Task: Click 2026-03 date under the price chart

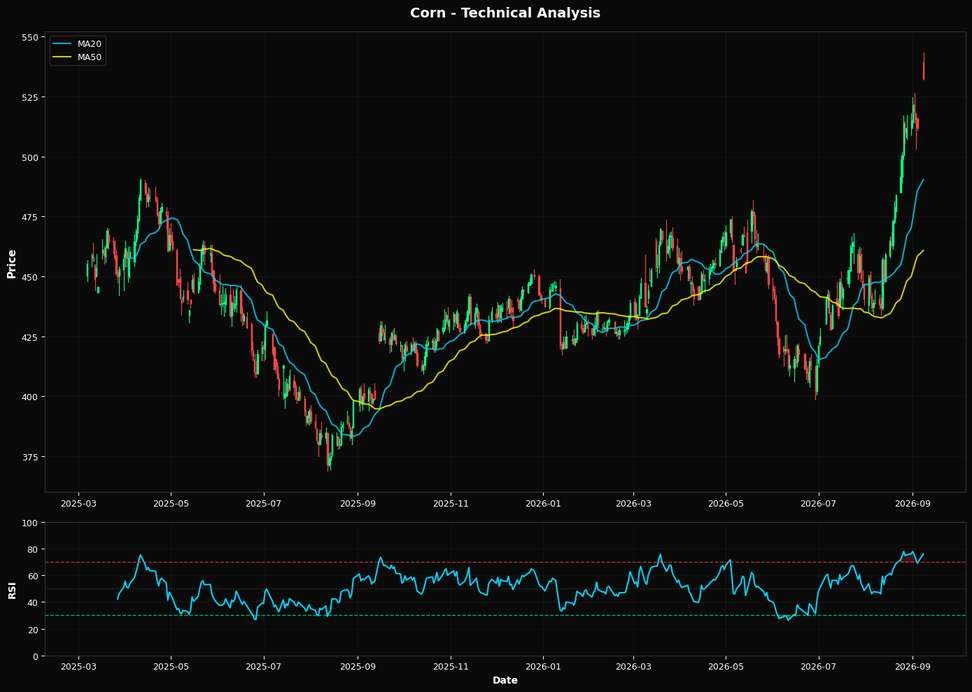Action: (634, 503)
